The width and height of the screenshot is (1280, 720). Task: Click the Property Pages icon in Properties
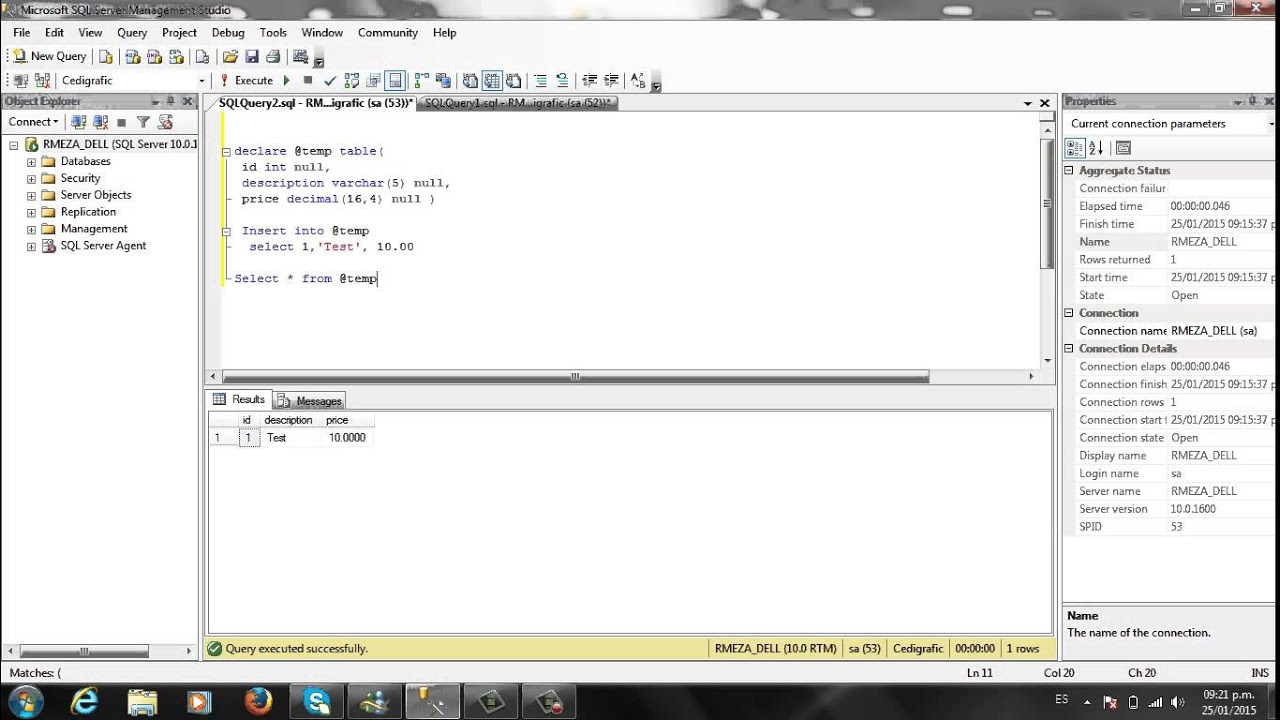(x=1123, y=148)
